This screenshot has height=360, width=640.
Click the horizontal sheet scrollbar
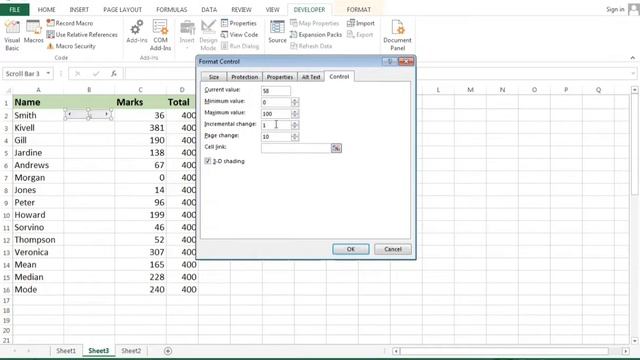click(504, 351)
